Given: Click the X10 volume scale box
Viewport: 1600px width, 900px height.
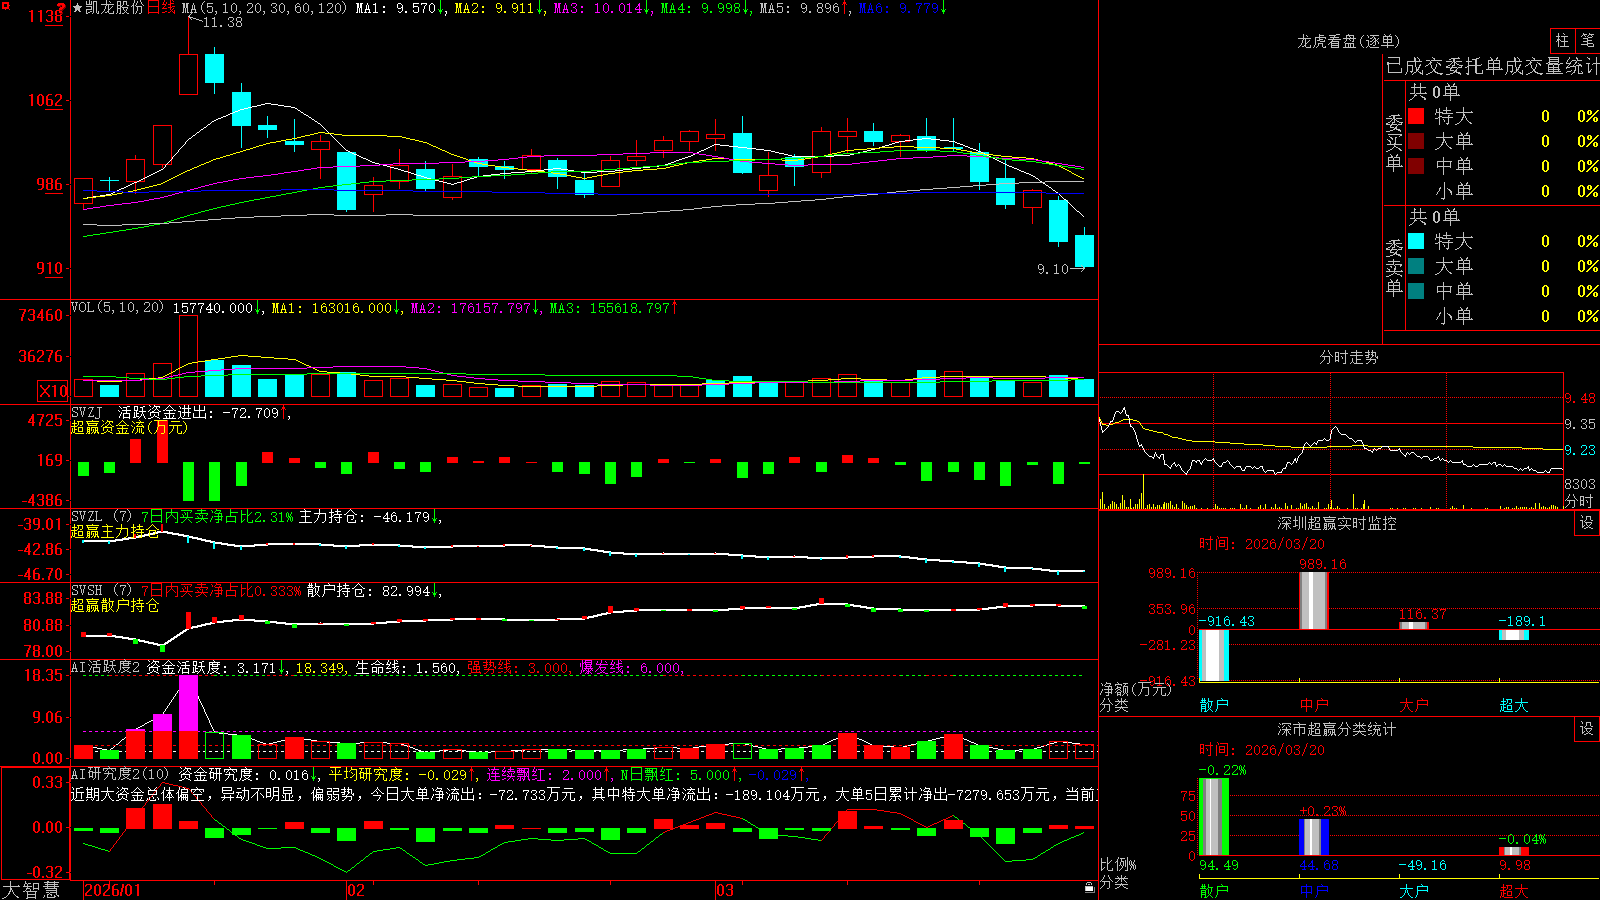Looking at the screenshot, I should [53, 391].
